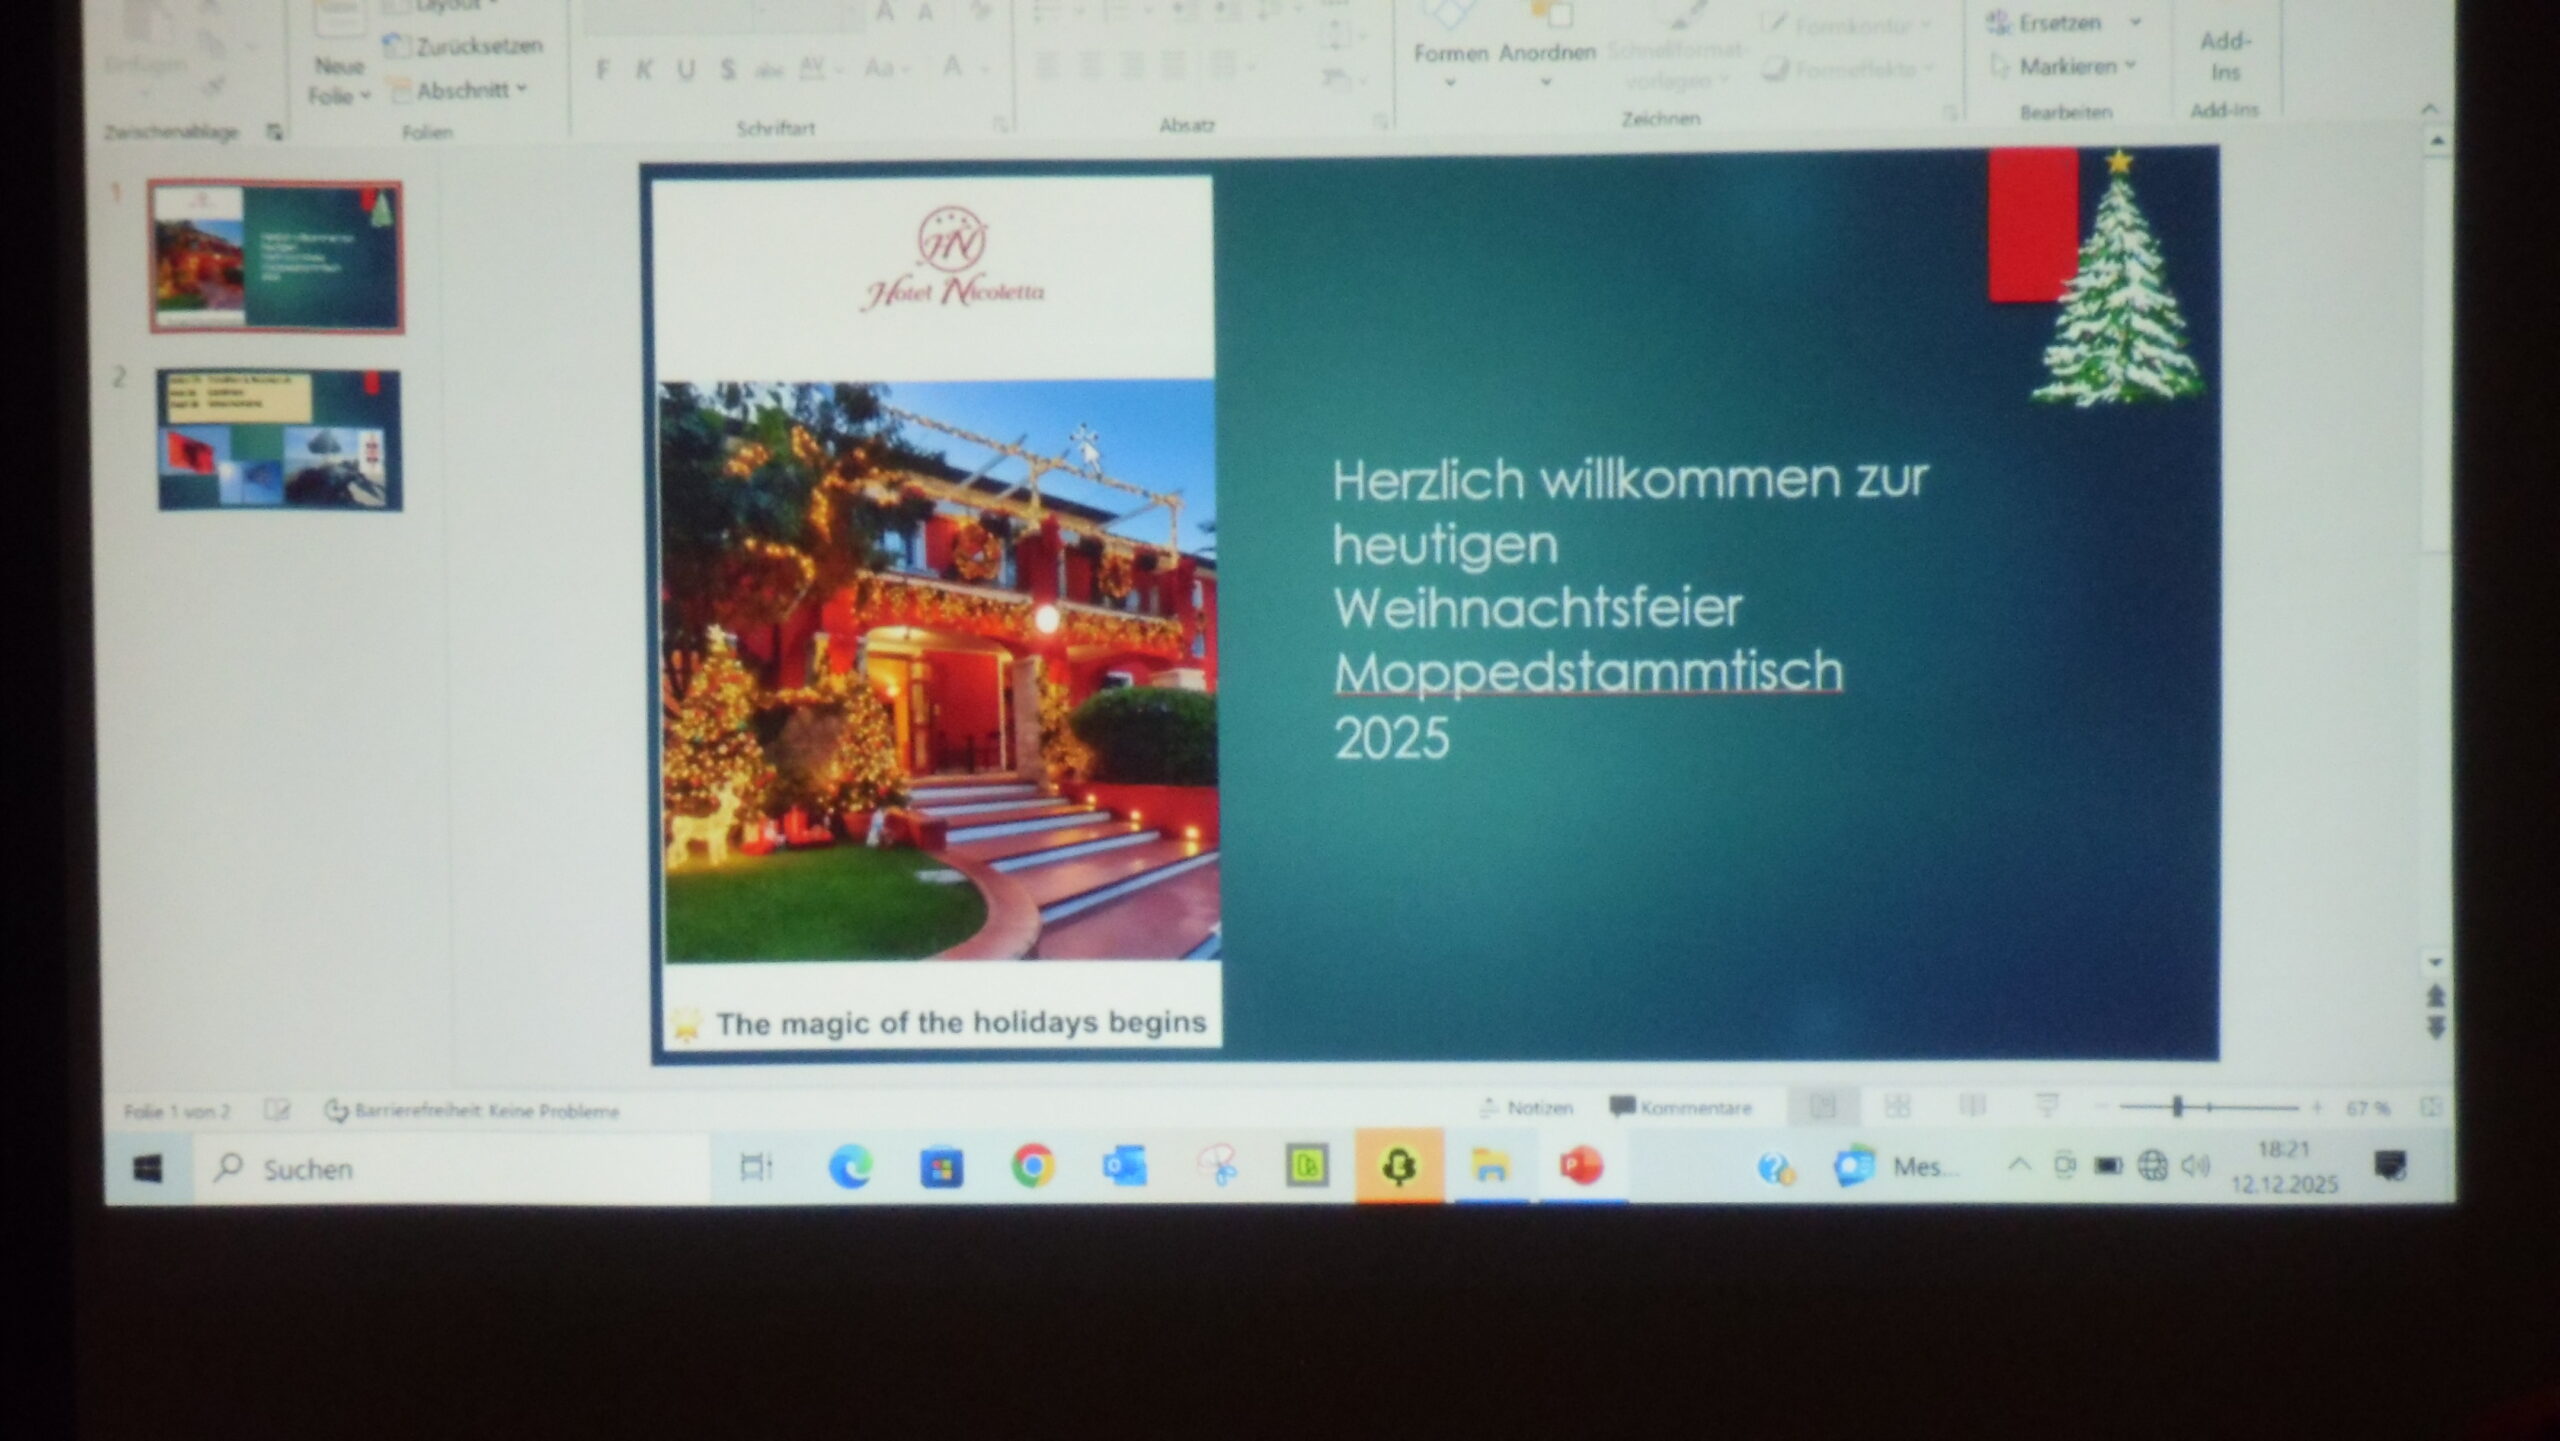The image size is (2560, 1441).
Task: Start the slideshow from status bar icon
Action: 2047,1106
